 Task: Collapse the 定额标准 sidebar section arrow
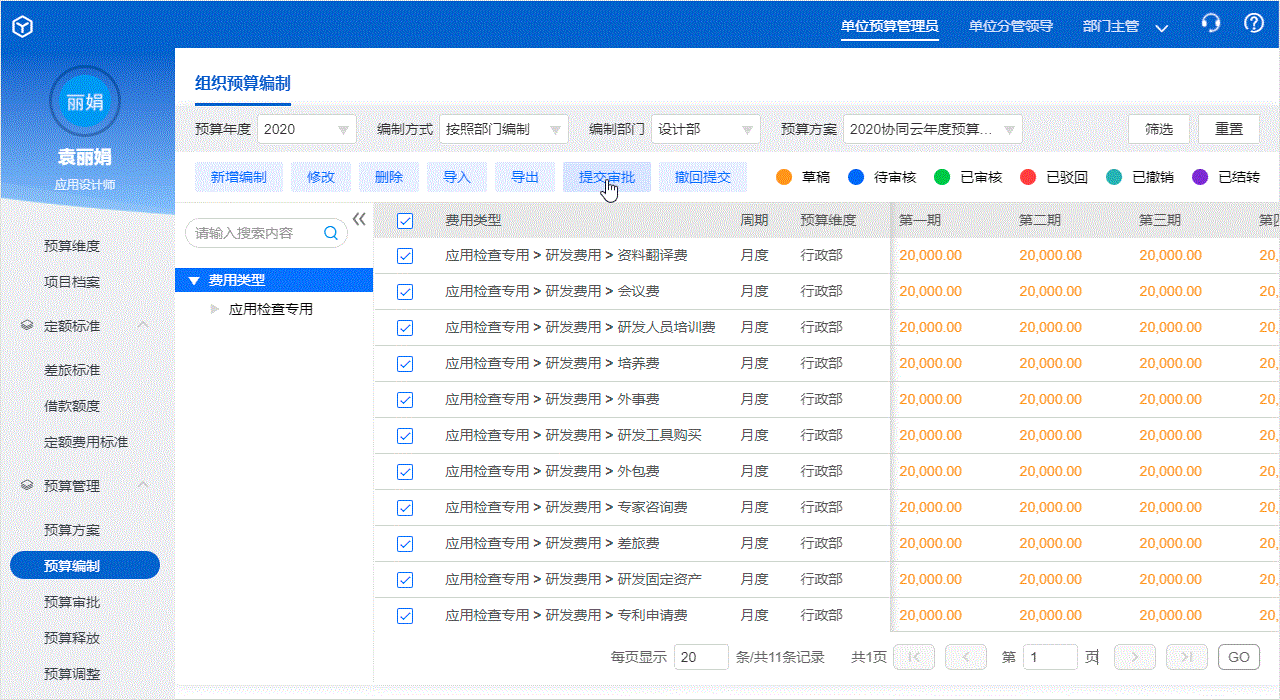(143, 325)
